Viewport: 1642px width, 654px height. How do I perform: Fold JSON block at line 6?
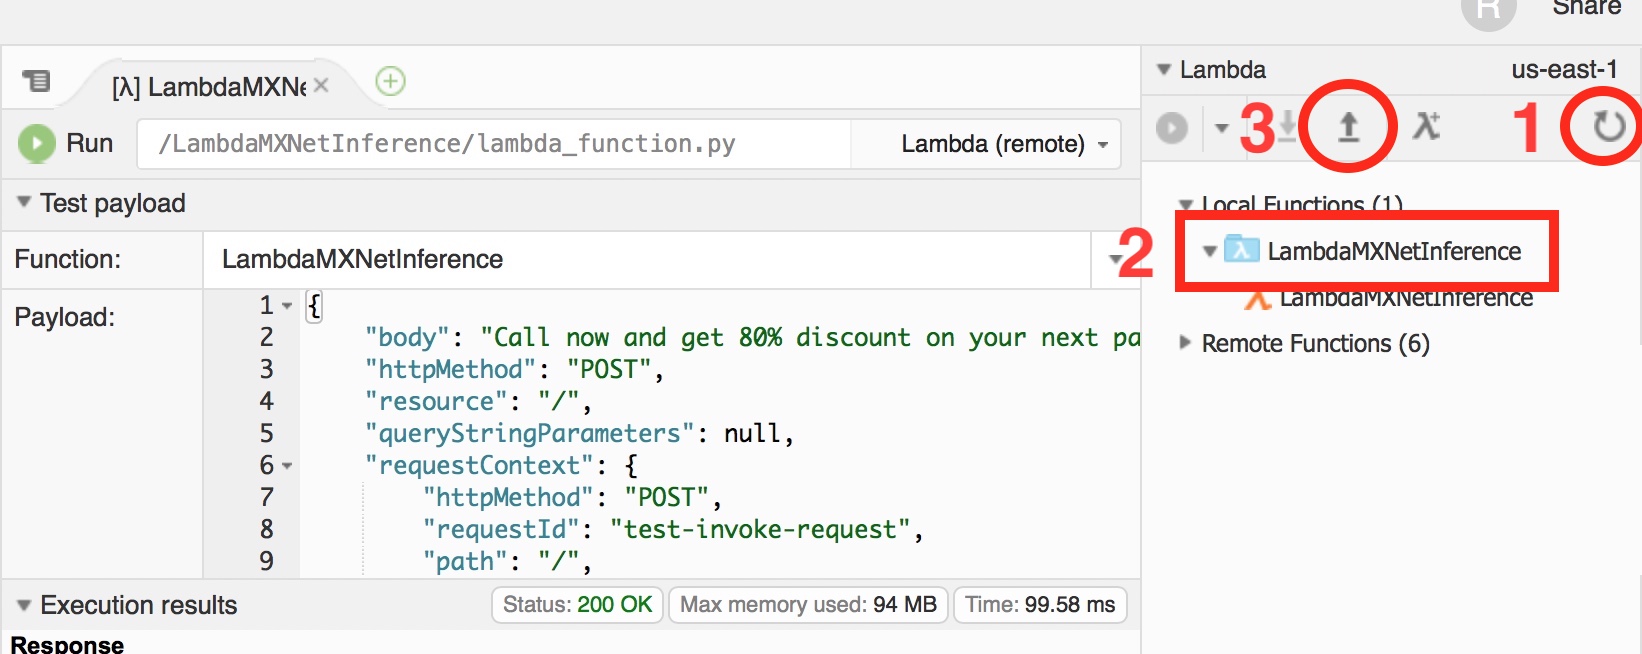287,466
